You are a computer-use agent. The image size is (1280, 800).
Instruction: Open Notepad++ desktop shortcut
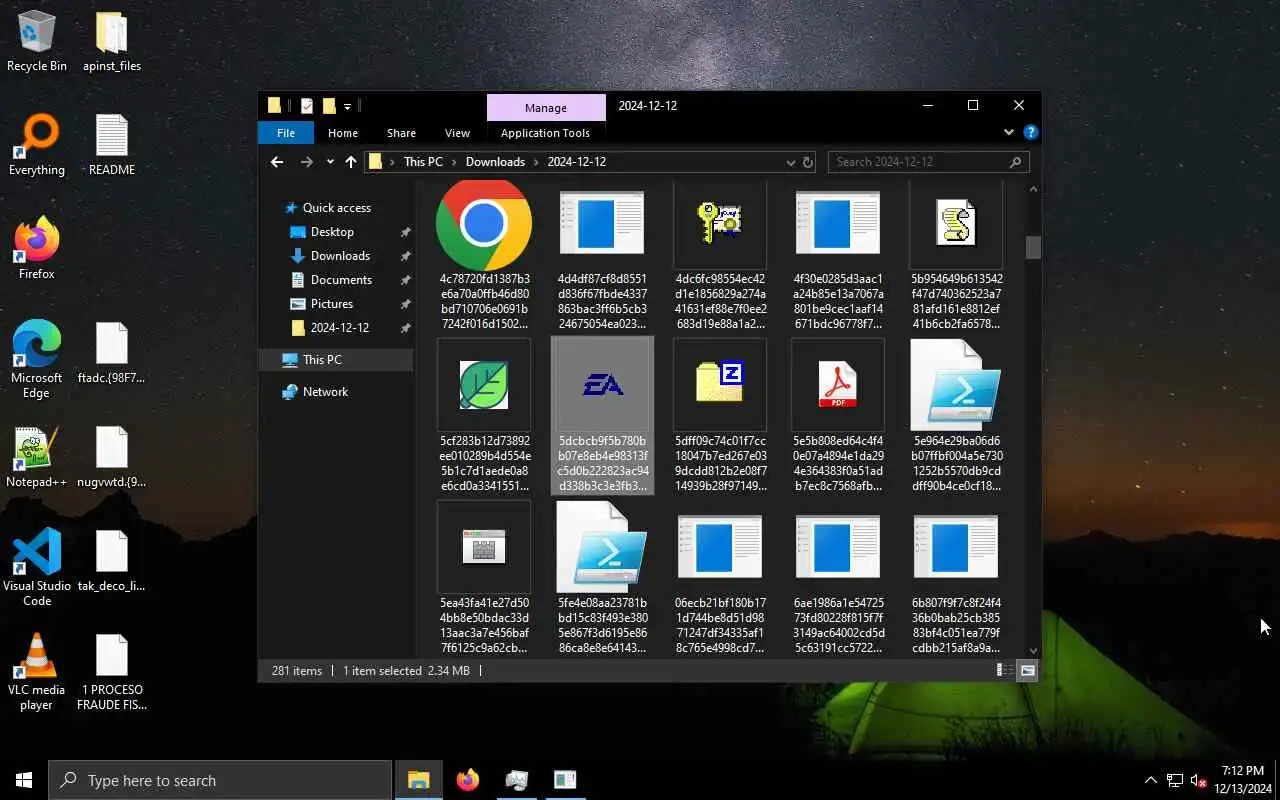pyautogui.click(x=37, y=458)
